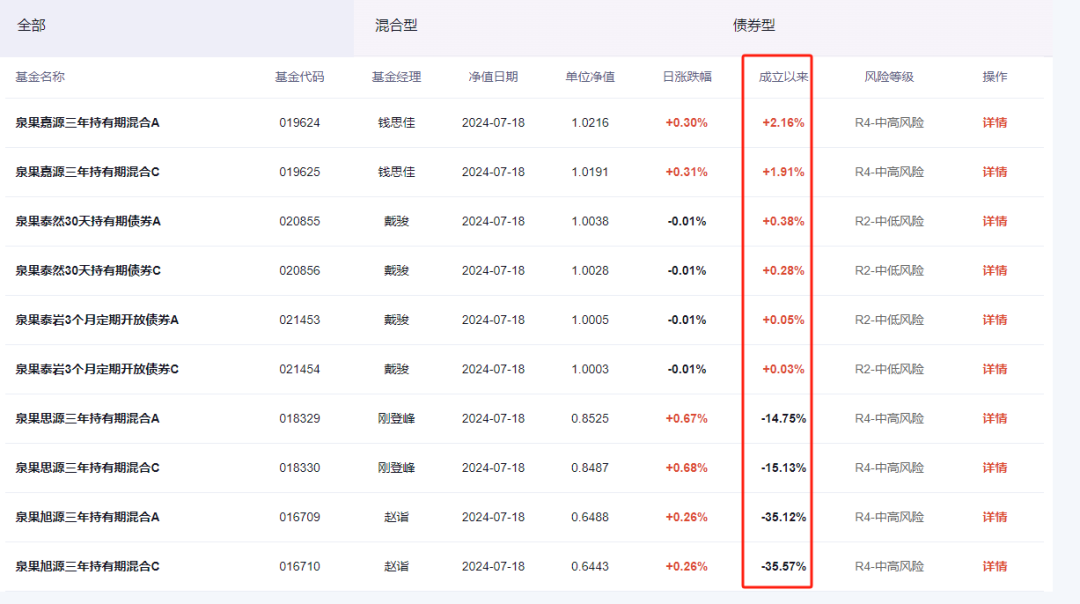Click the 基金代码 column header
The image size is (1080, 604).
(x=300, y=76)
